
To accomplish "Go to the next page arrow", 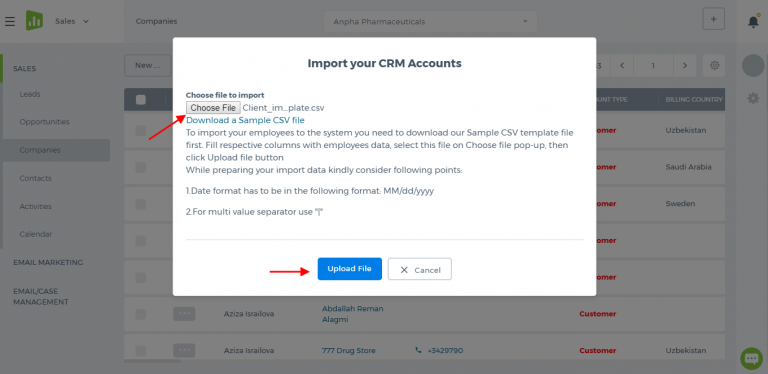I will click(x=685, y=66).
